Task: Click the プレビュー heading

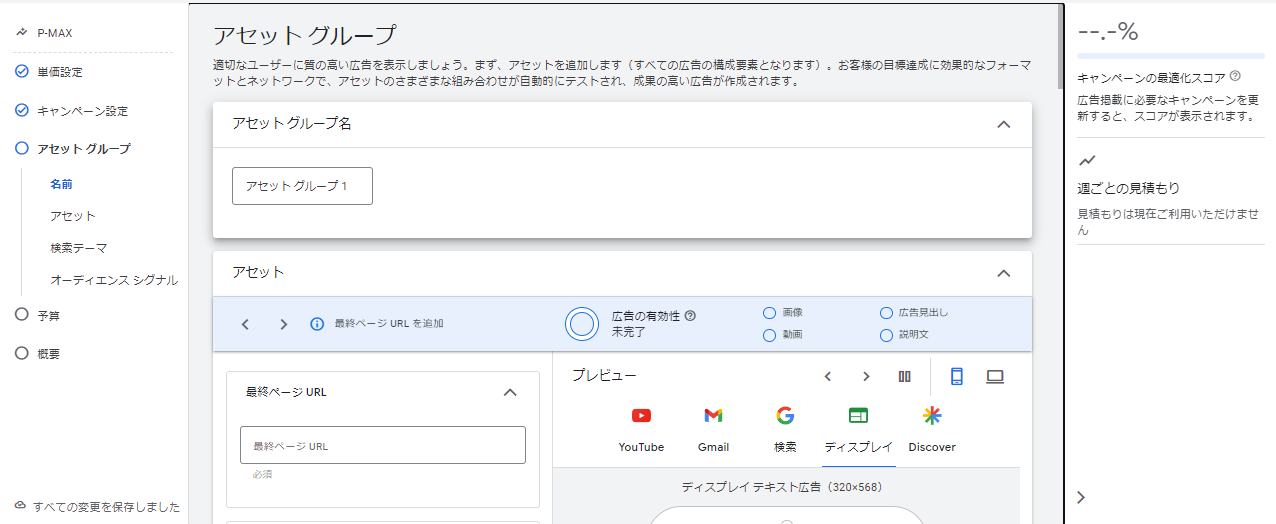Action: (604, 376)
